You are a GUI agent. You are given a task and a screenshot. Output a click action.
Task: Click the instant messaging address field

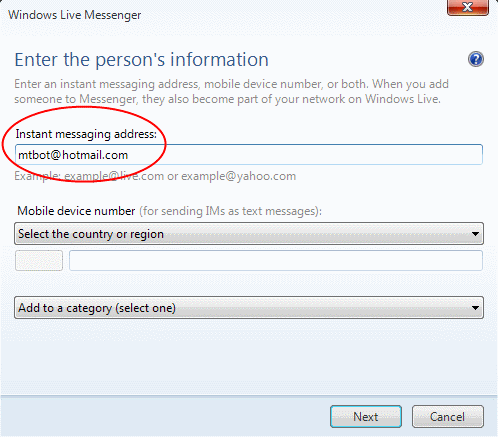coord(249,155)
